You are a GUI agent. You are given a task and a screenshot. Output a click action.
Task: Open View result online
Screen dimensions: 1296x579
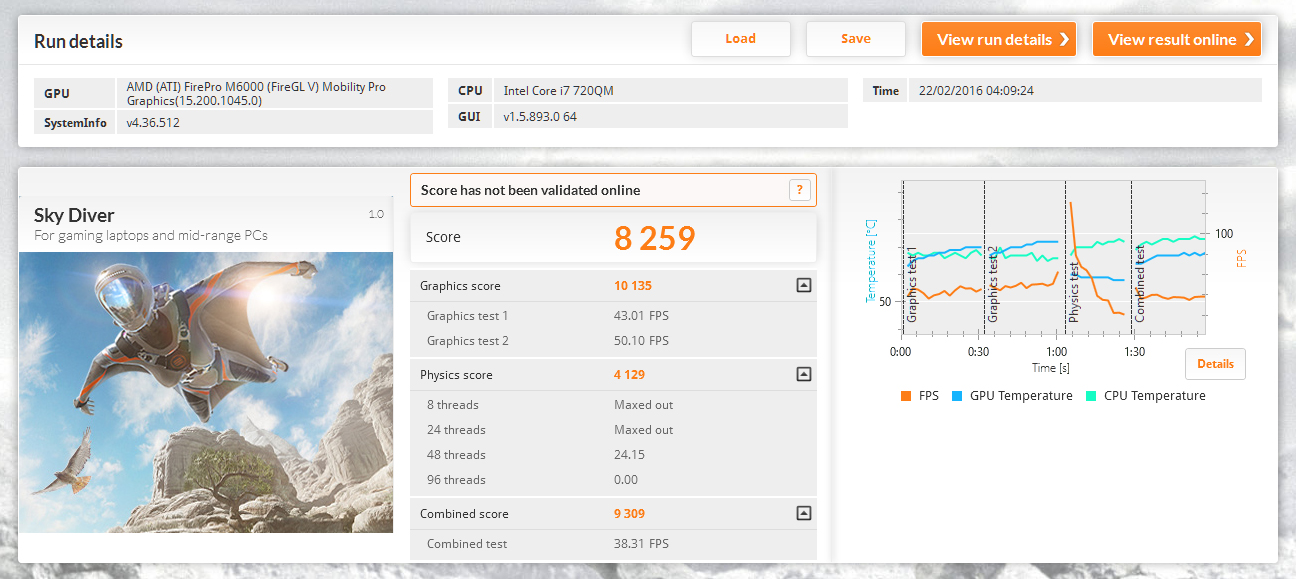pos(1177,39)
